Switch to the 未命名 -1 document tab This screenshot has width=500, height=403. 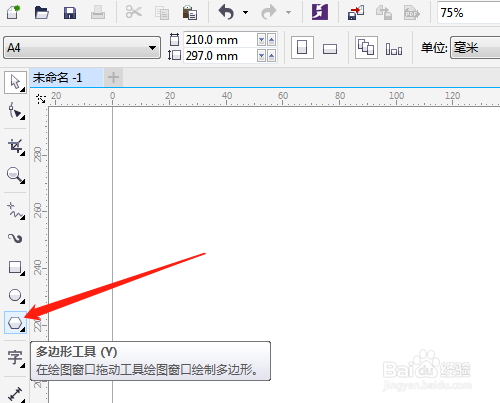67,78
